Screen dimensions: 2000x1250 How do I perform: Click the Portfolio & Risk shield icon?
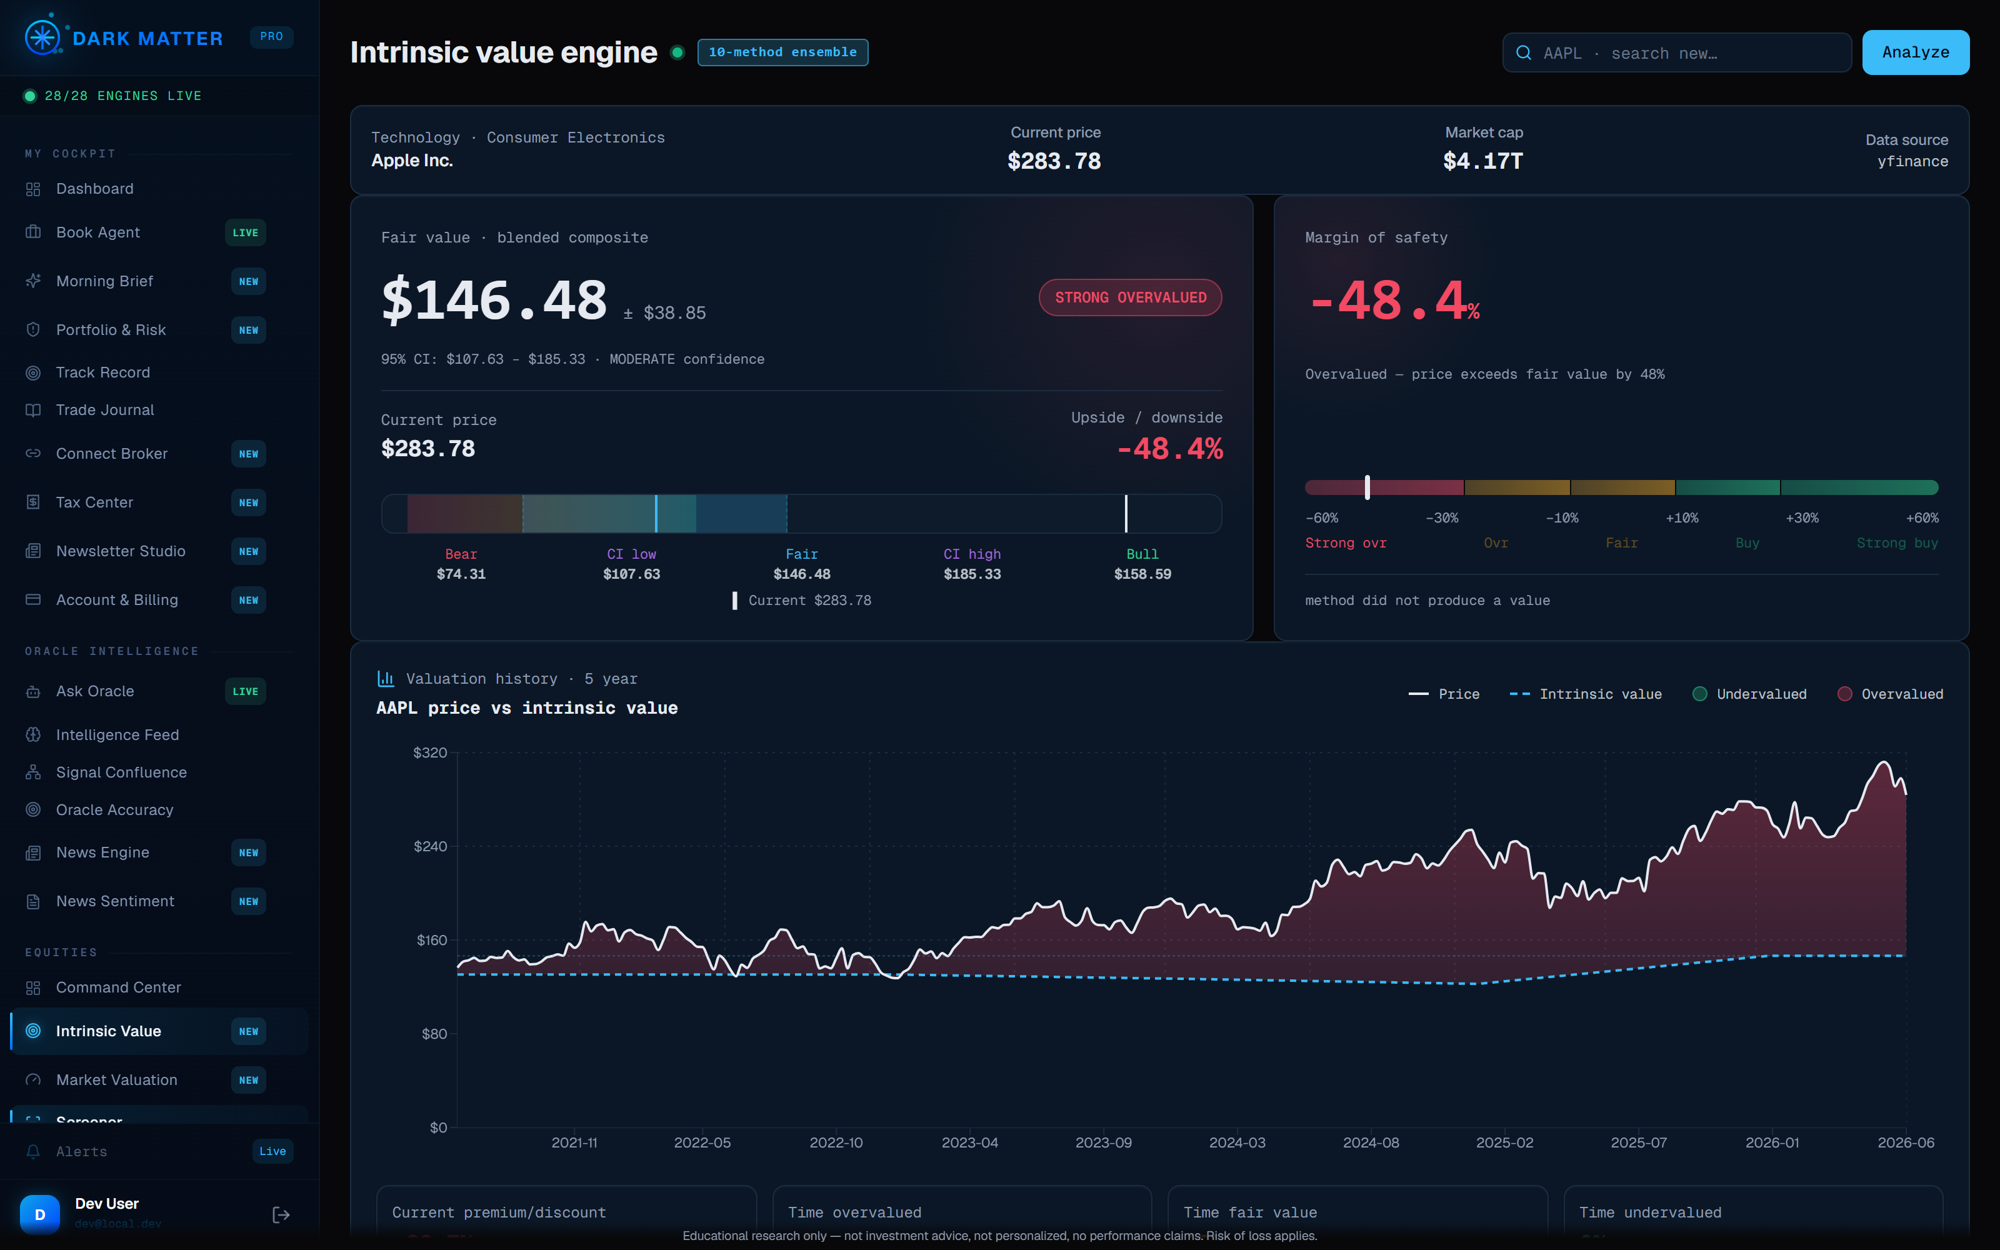click(33, 330)
